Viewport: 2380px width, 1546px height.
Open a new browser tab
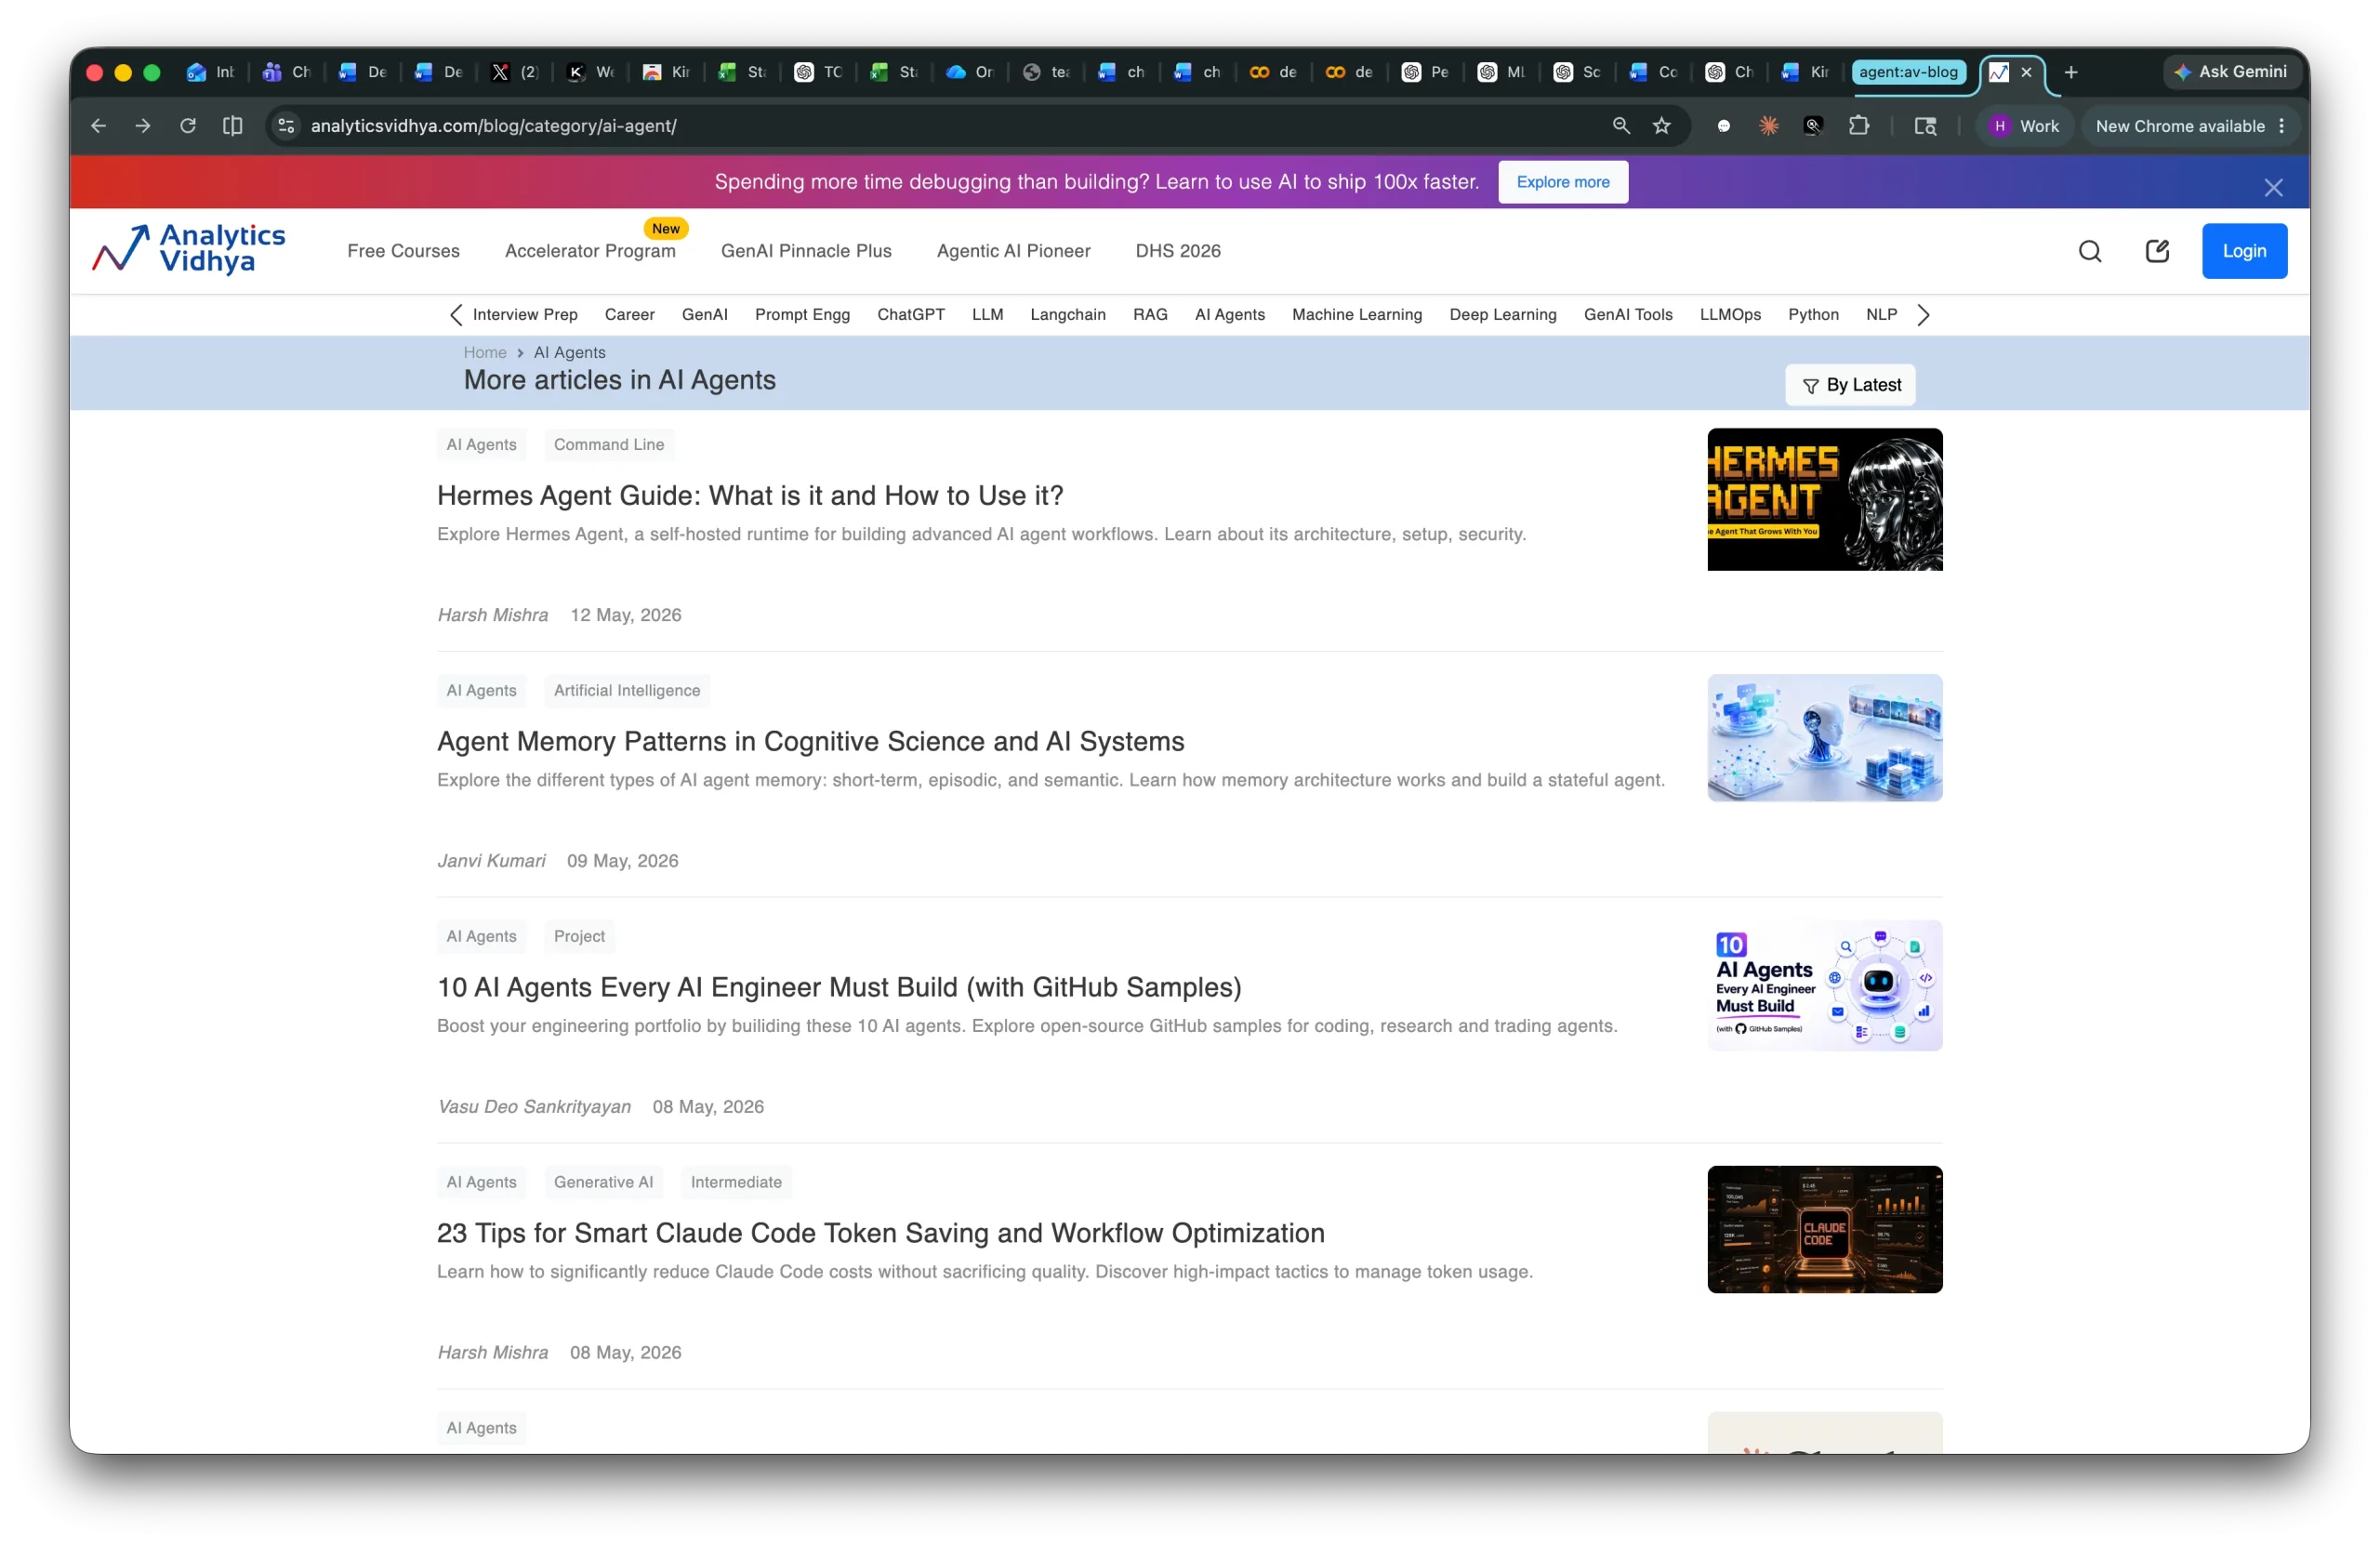pyautogui.click(x=2071, y=72)
